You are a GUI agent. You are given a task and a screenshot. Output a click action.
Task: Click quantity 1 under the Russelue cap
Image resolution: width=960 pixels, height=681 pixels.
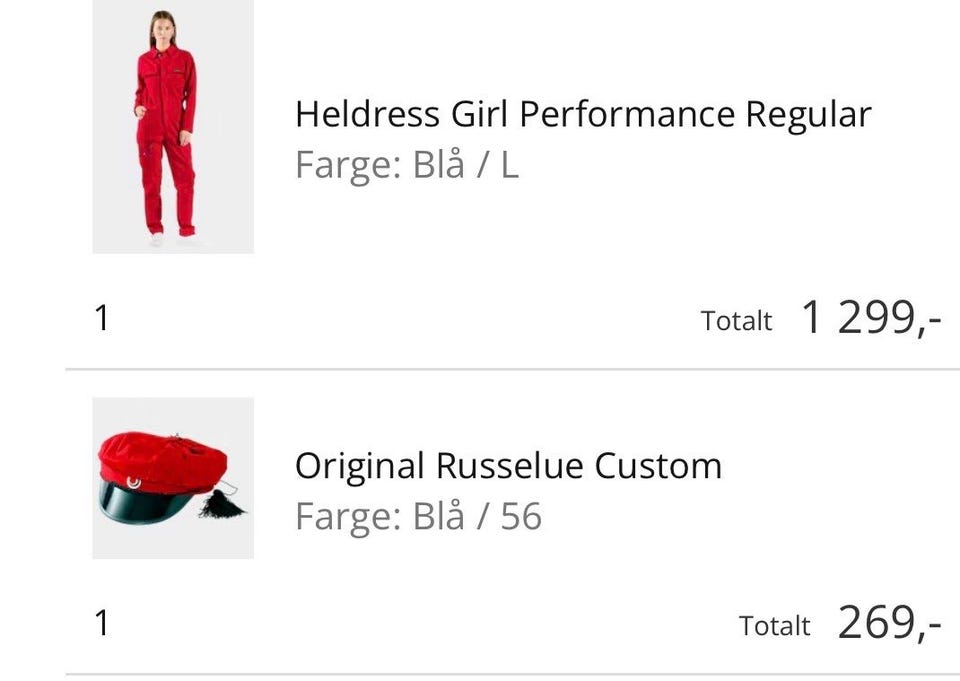[101, 624]
